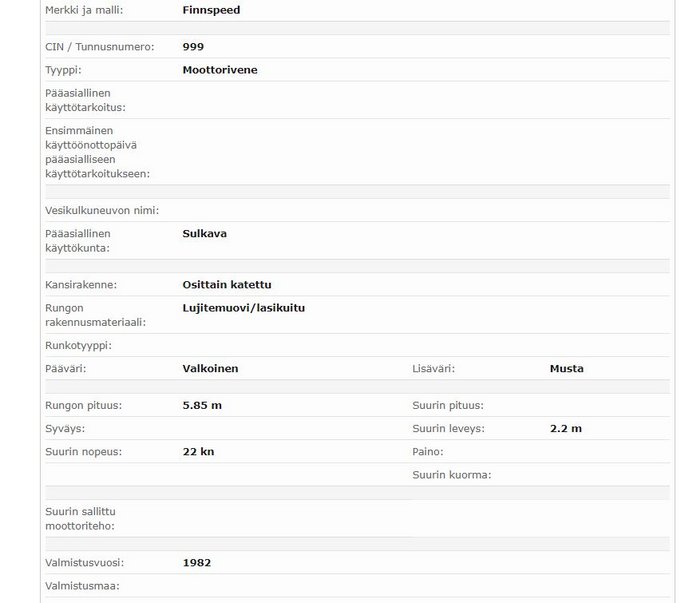Select the Moottorivene type value

[220, 70]
